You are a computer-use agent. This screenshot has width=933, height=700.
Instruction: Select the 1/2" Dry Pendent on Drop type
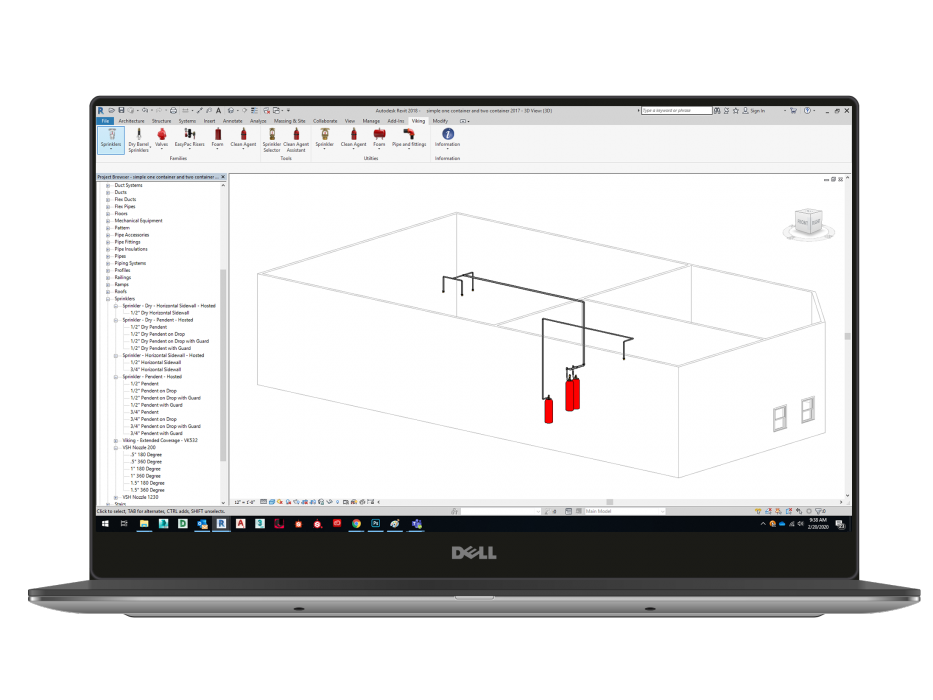158,335
